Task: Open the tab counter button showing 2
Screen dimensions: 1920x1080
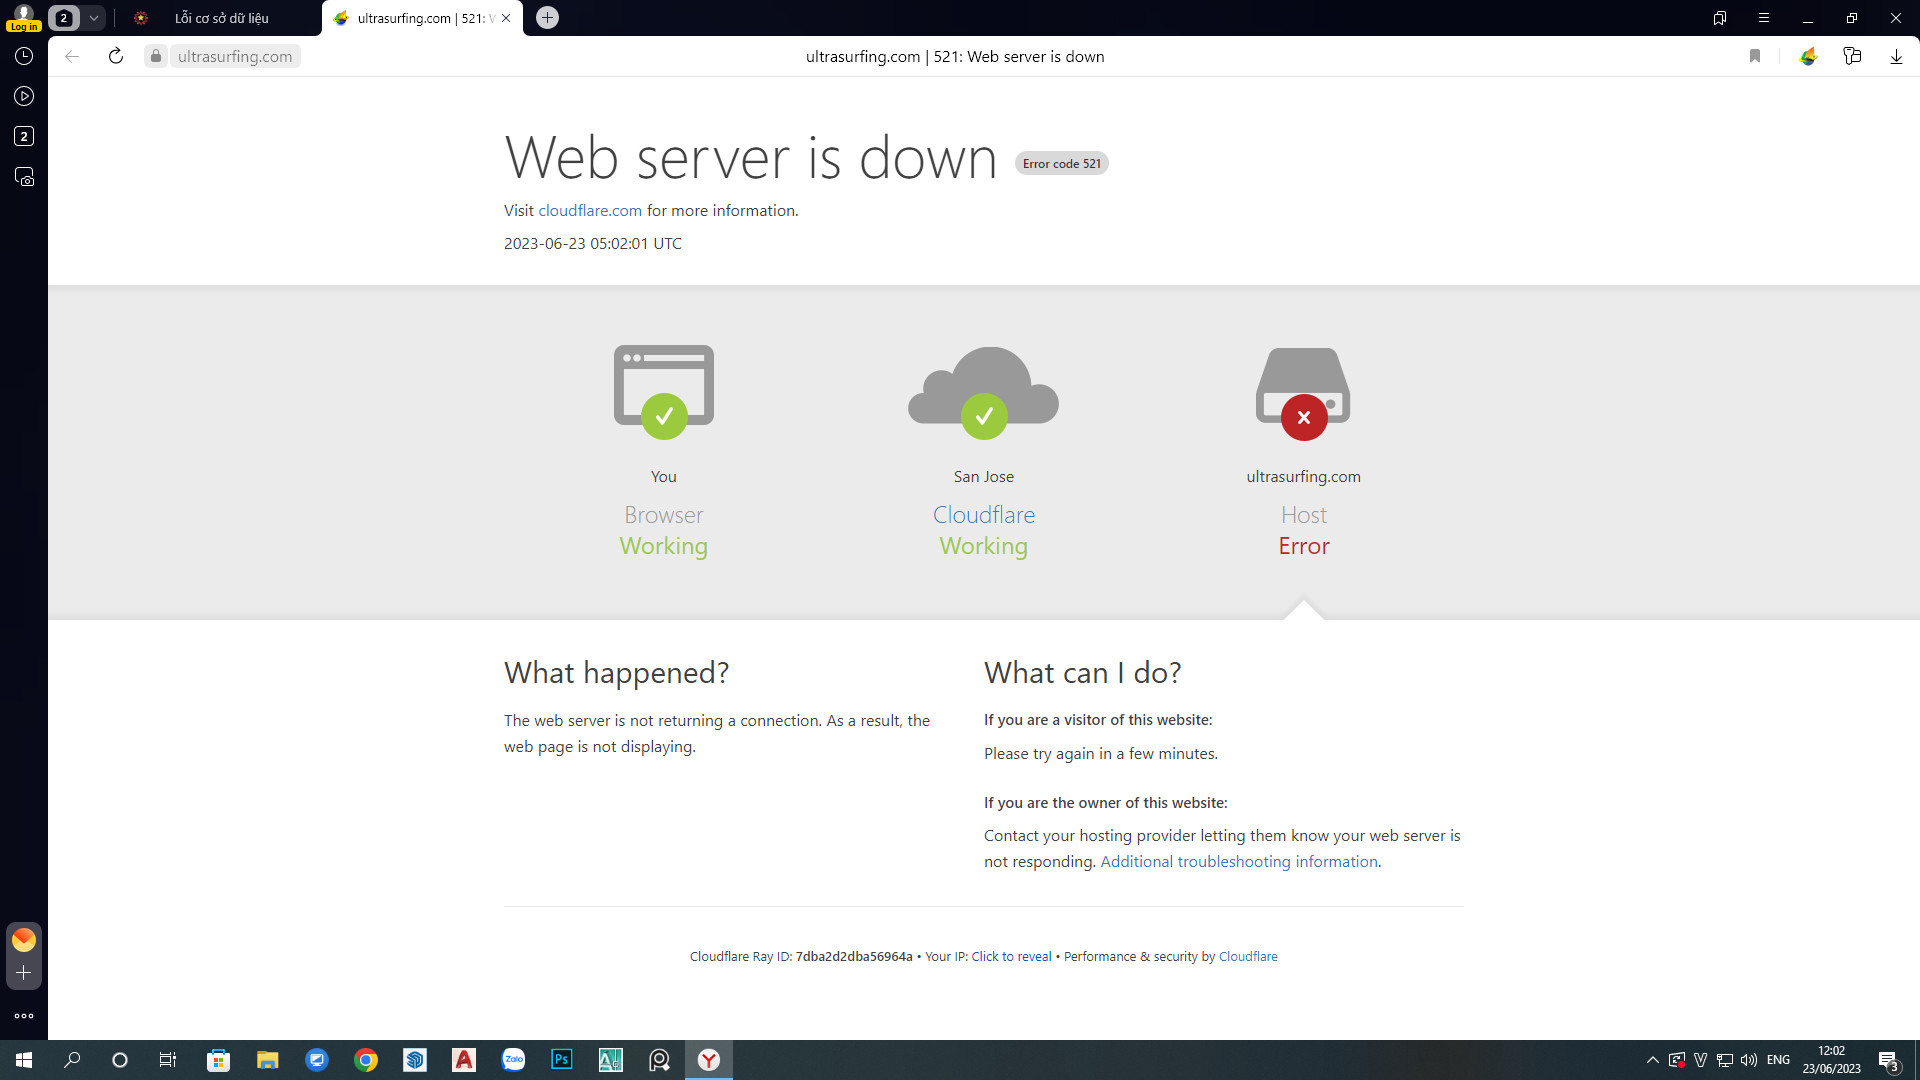Action: [x=64, y=18]
